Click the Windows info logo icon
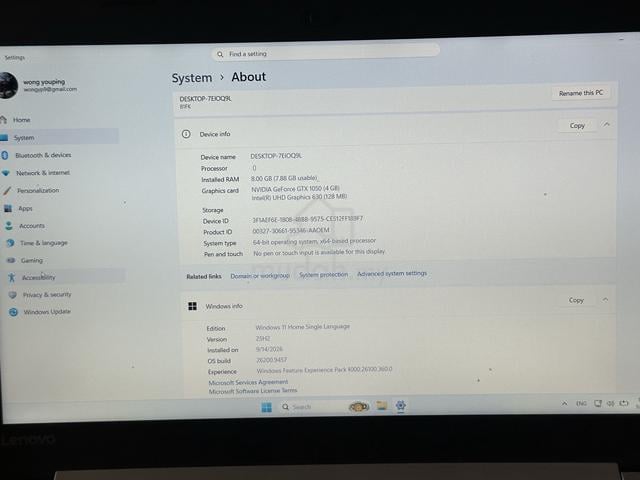The image size is (640, 480). point(193,306)
